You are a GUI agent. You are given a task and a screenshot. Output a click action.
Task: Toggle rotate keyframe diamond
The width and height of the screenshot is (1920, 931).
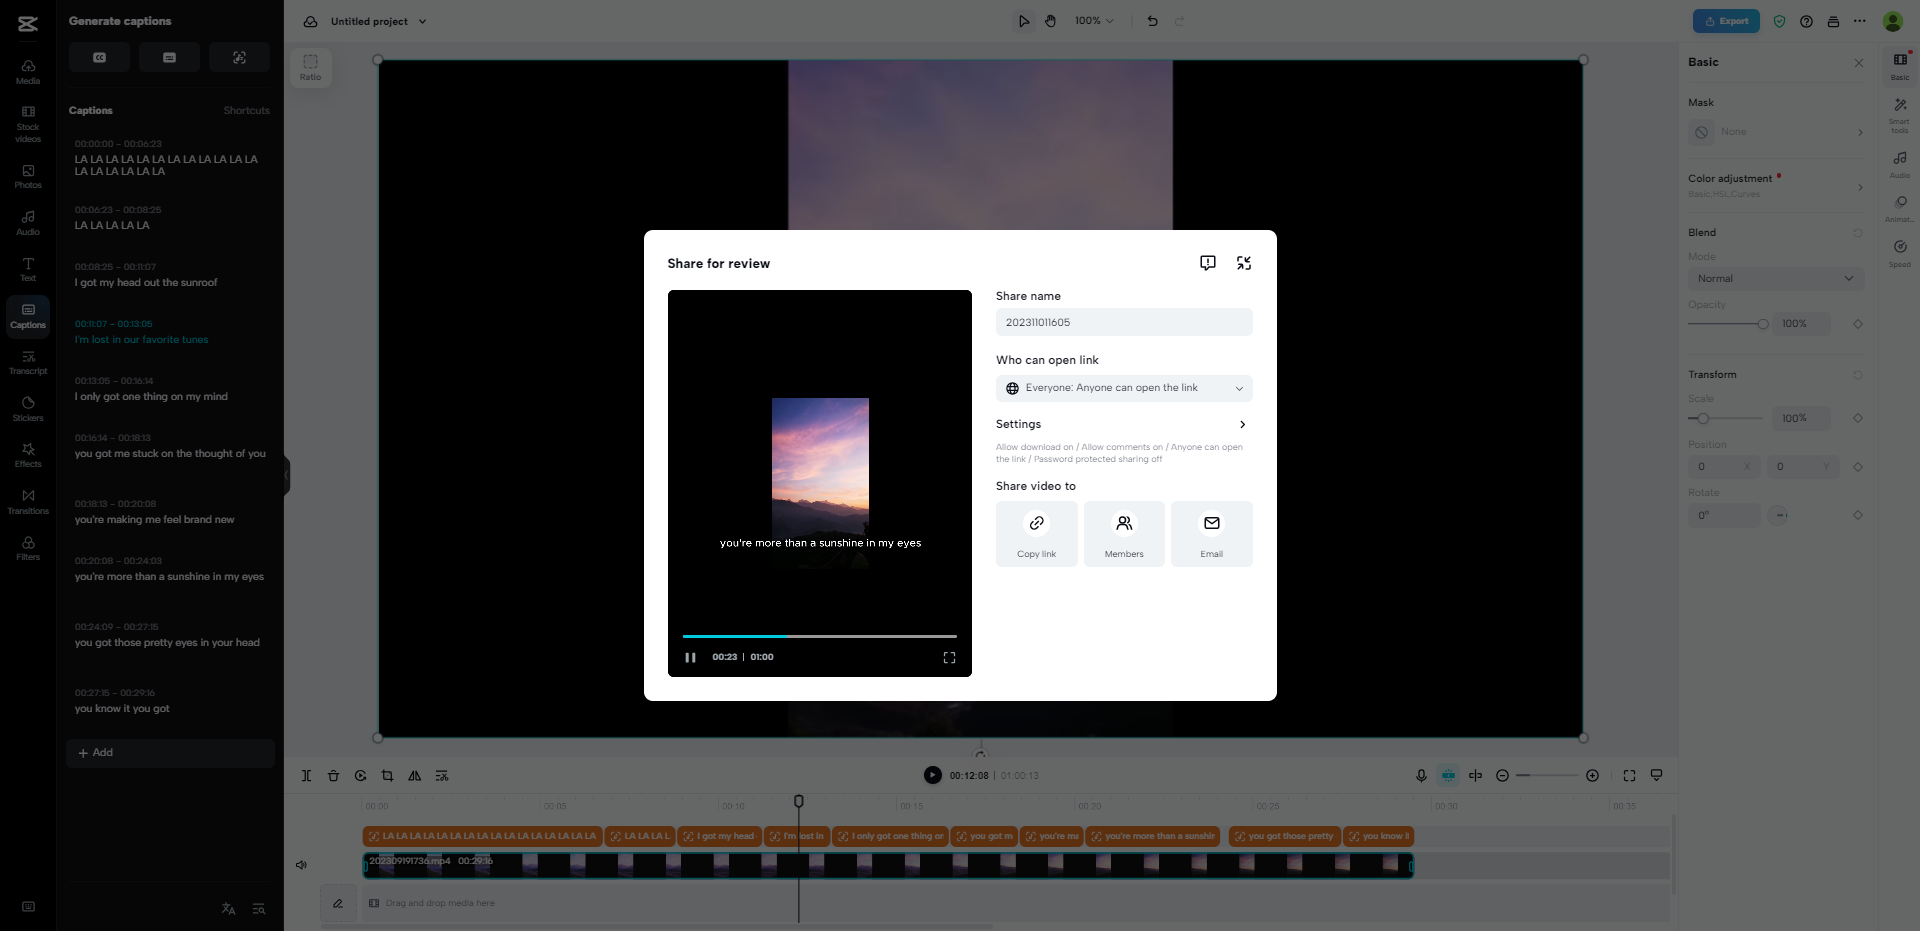(1858, 515)
